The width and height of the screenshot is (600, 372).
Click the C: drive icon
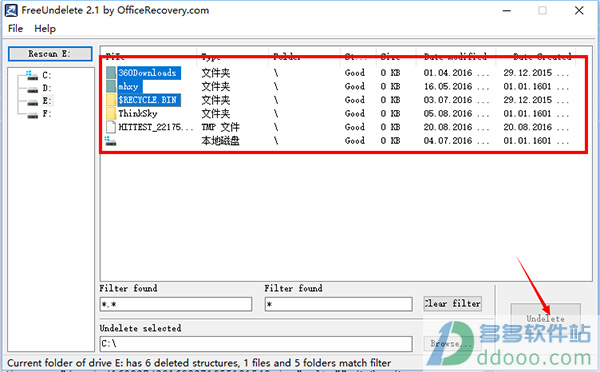[32, 75]
